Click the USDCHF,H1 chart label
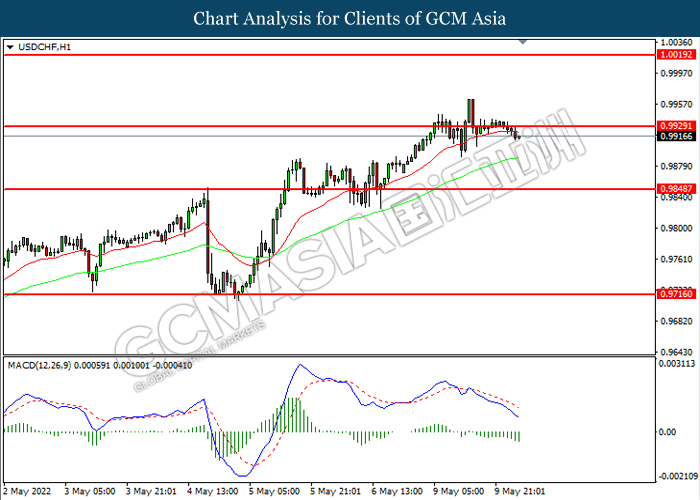Viewport: 700px width, 500px height. tap(44, 47)
